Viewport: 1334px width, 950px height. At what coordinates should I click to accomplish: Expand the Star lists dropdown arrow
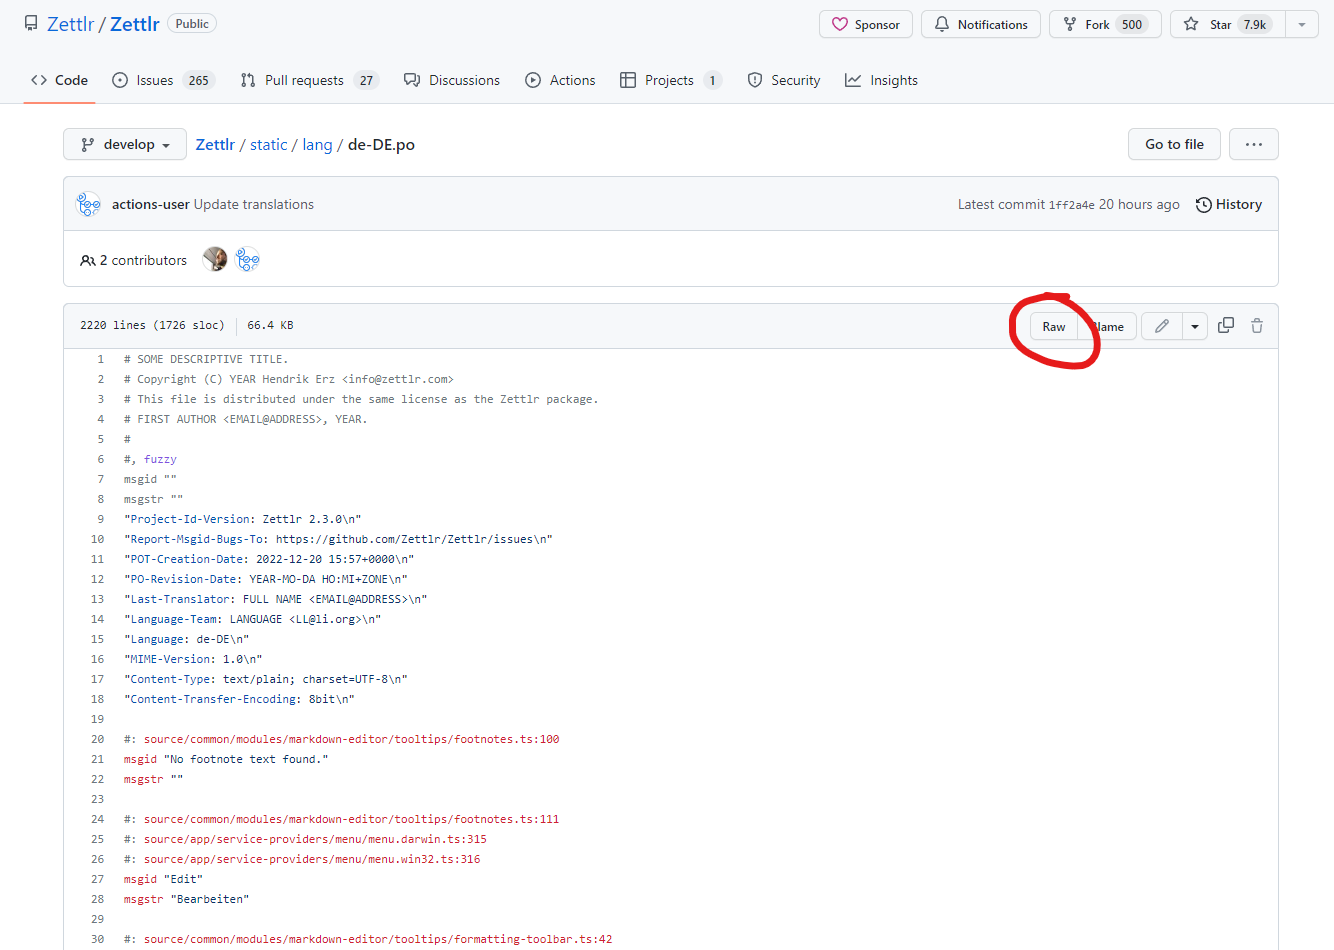coord(1302,24)
